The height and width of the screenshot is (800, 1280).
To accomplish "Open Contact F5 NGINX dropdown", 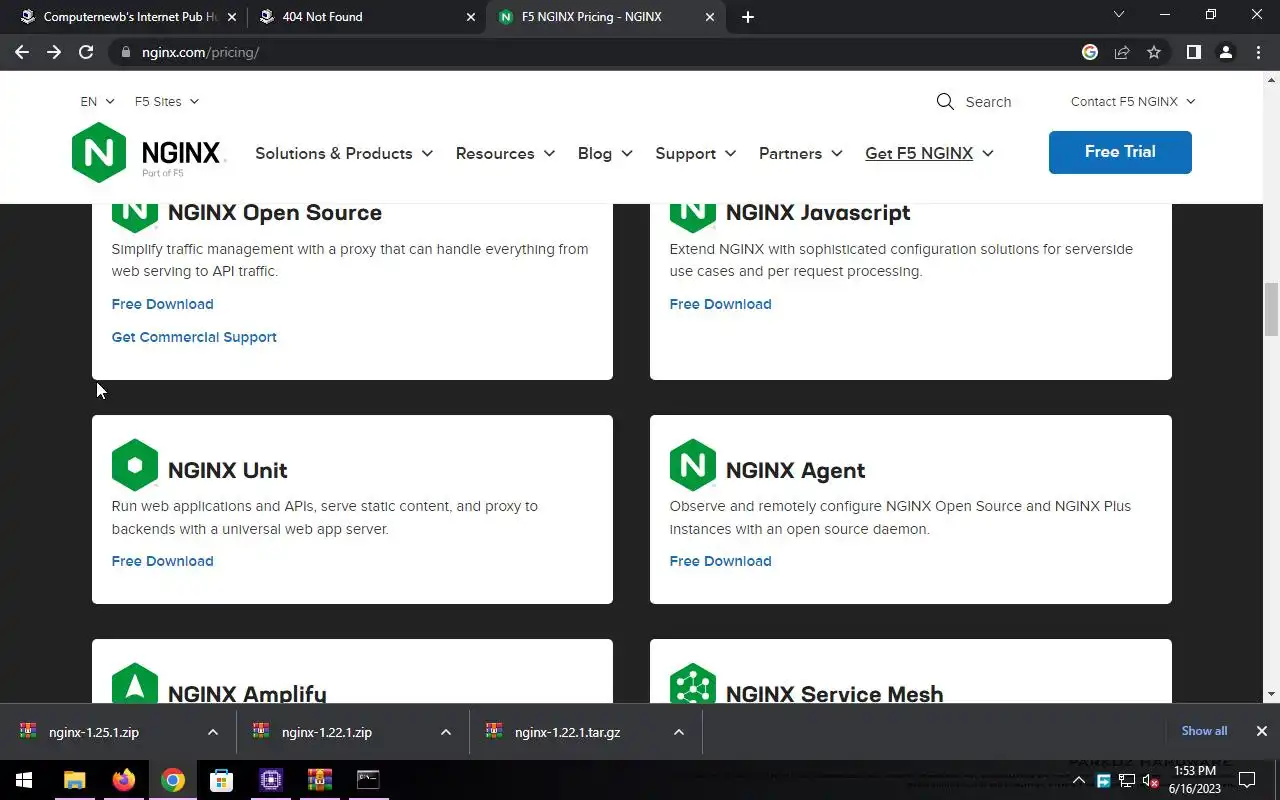I will tap(1133, 101).
